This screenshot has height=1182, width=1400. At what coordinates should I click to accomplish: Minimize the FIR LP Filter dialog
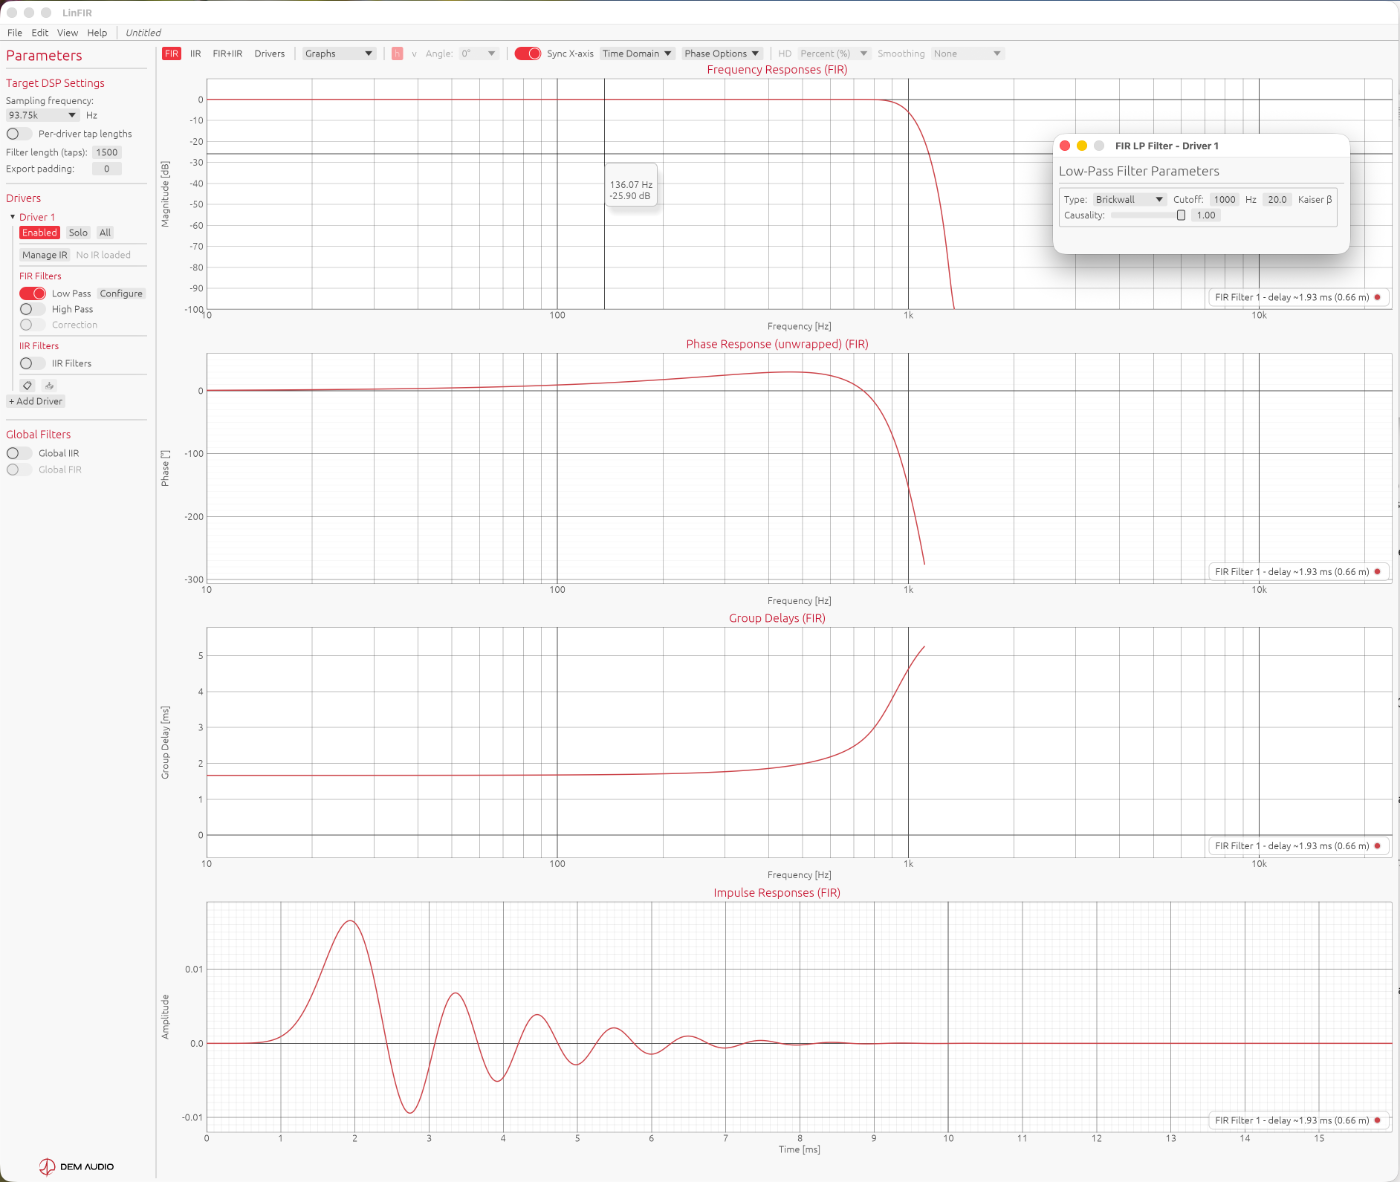tap(1082, 146)
